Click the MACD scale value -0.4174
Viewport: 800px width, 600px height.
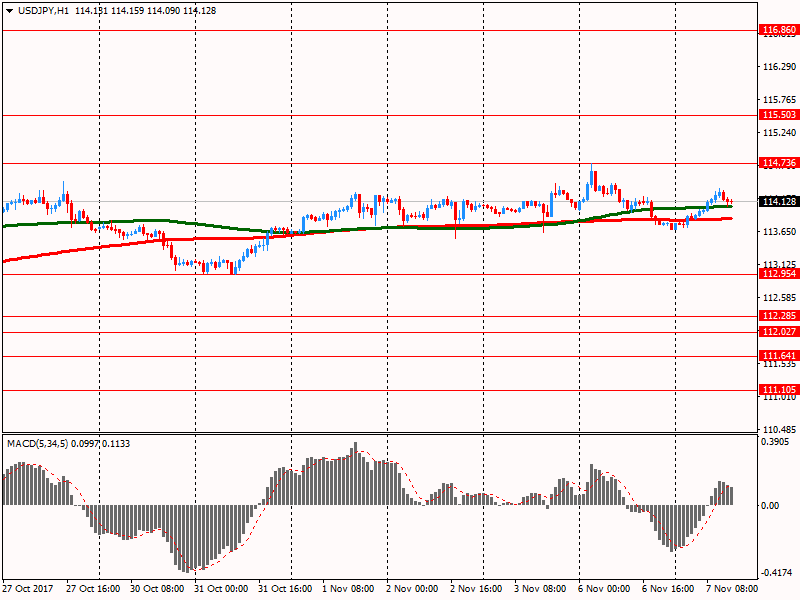click(x=776, y=573)
